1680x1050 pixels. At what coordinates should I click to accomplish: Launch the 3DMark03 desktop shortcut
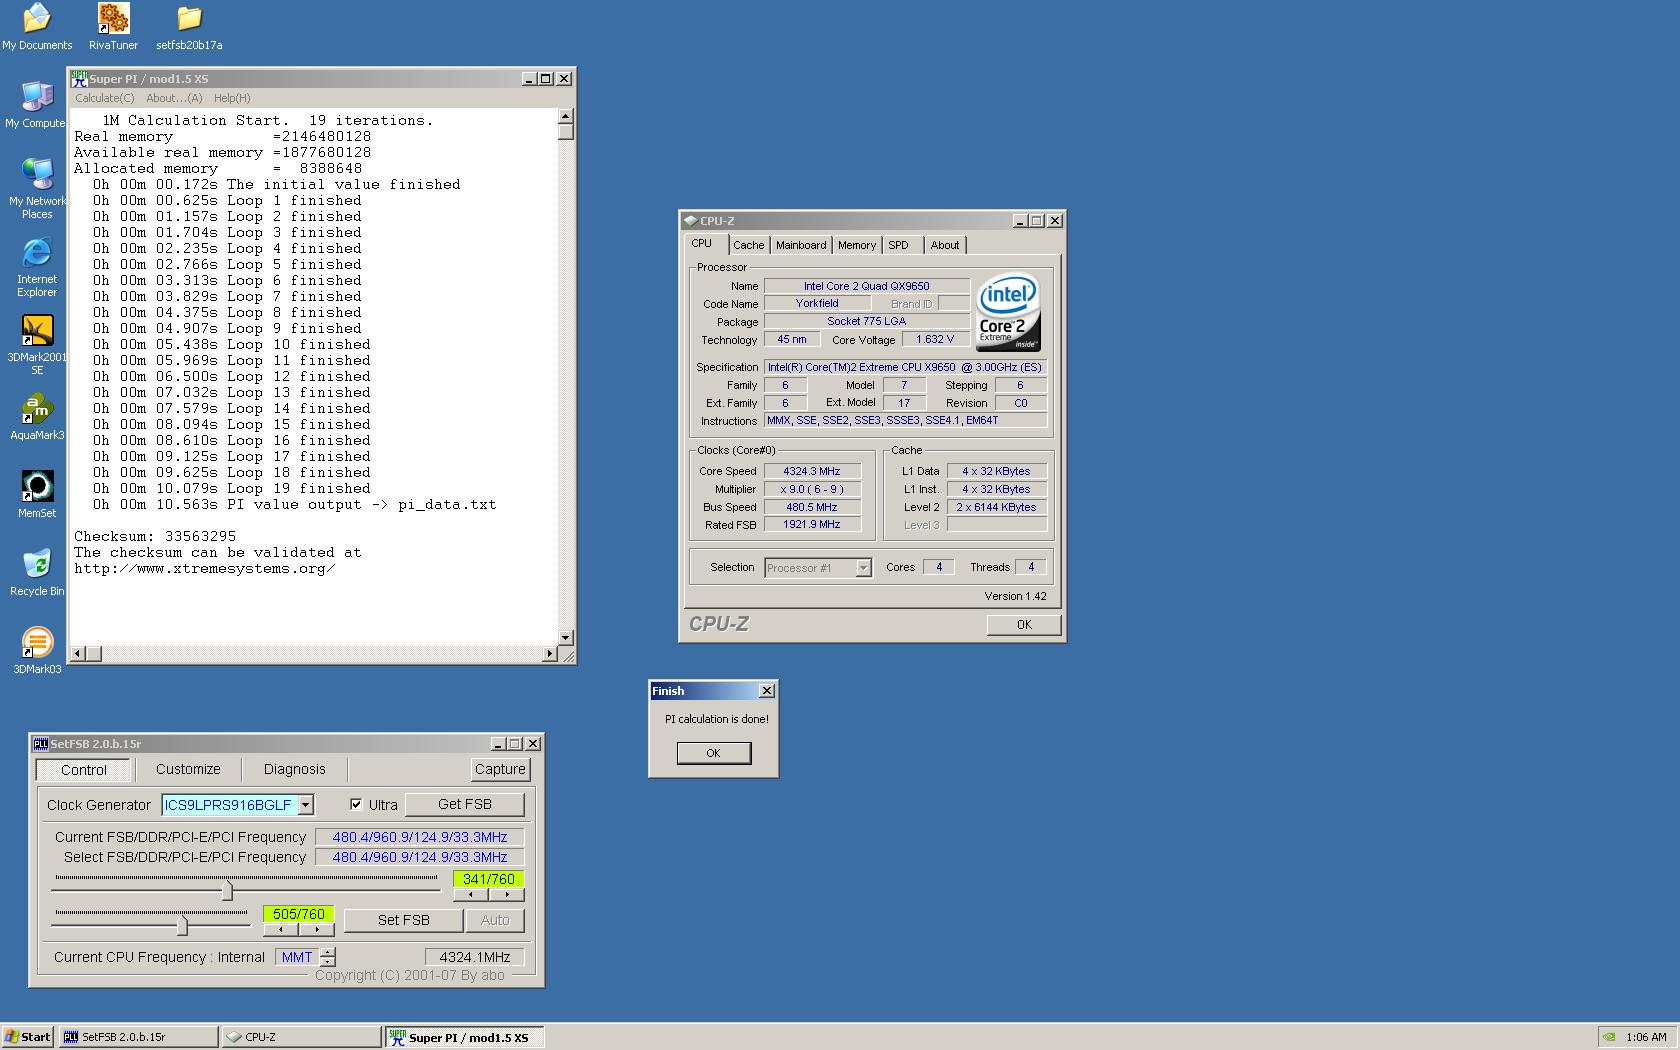pyautogui.click(x=37, y=650)
